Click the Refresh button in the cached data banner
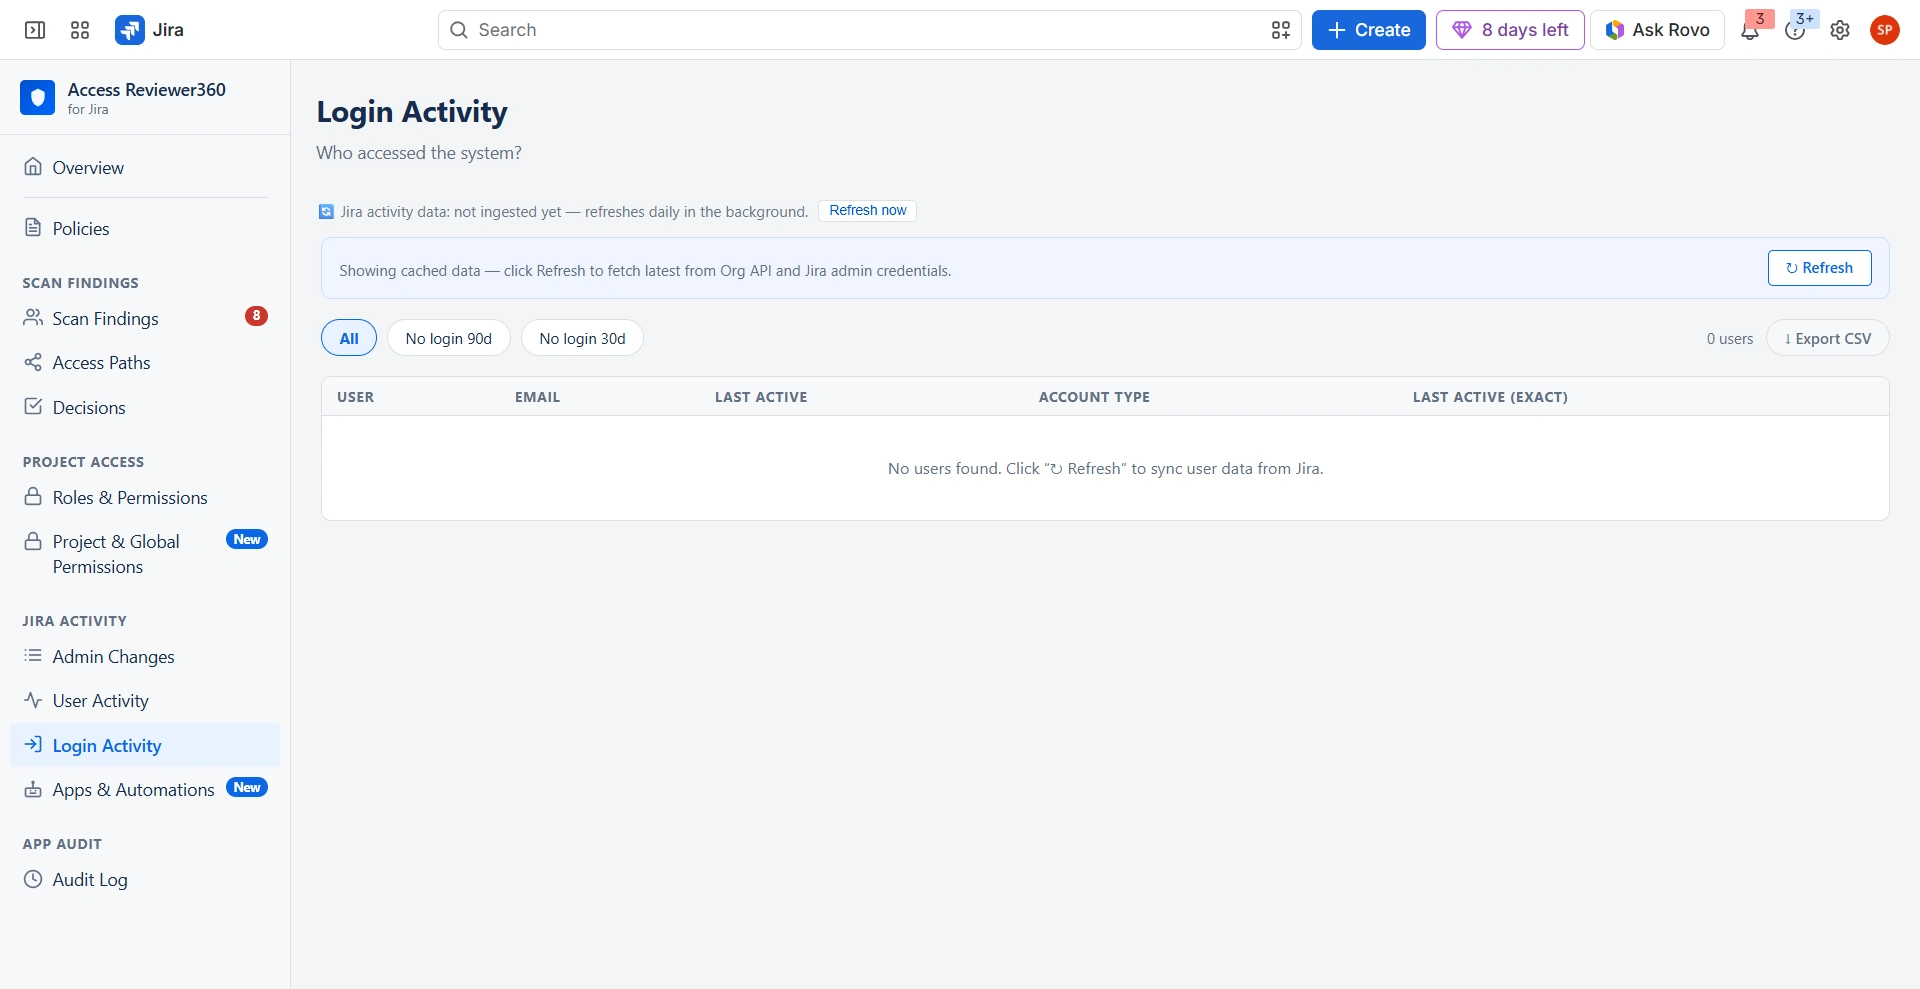 pyautogui.click(x=1819, y=268)
